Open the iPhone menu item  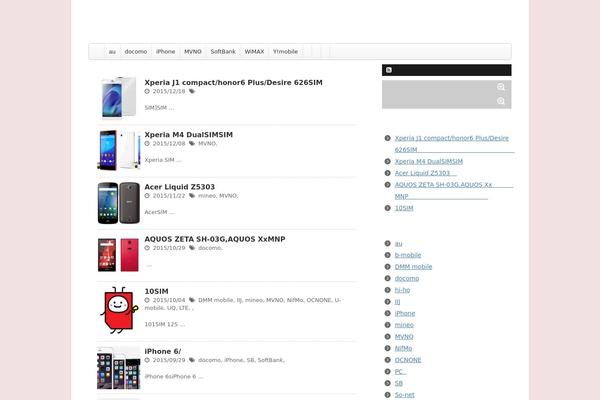point(165,52)
